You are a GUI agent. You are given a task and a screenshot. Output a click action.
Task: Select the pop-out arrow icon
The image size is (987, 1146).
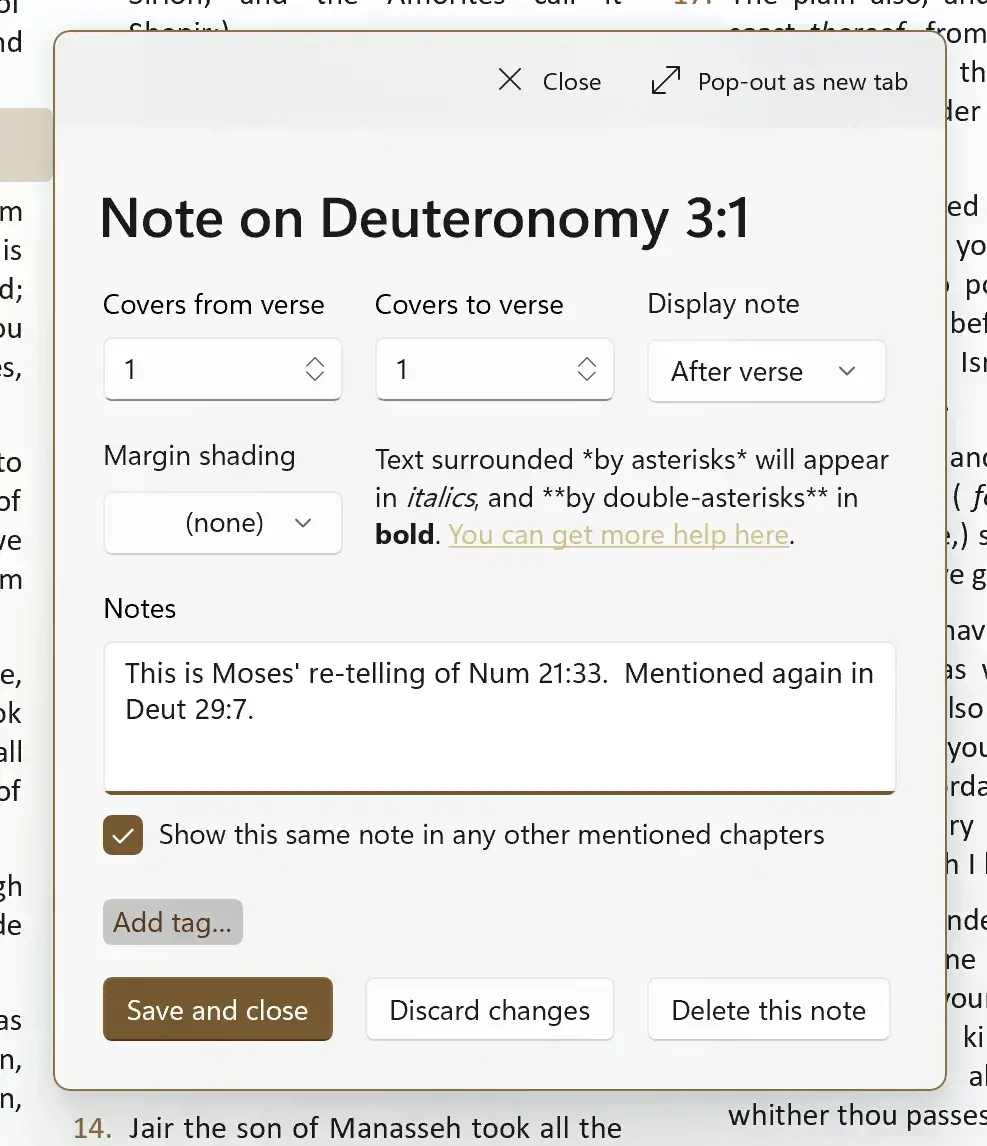(x=665, y=79)
